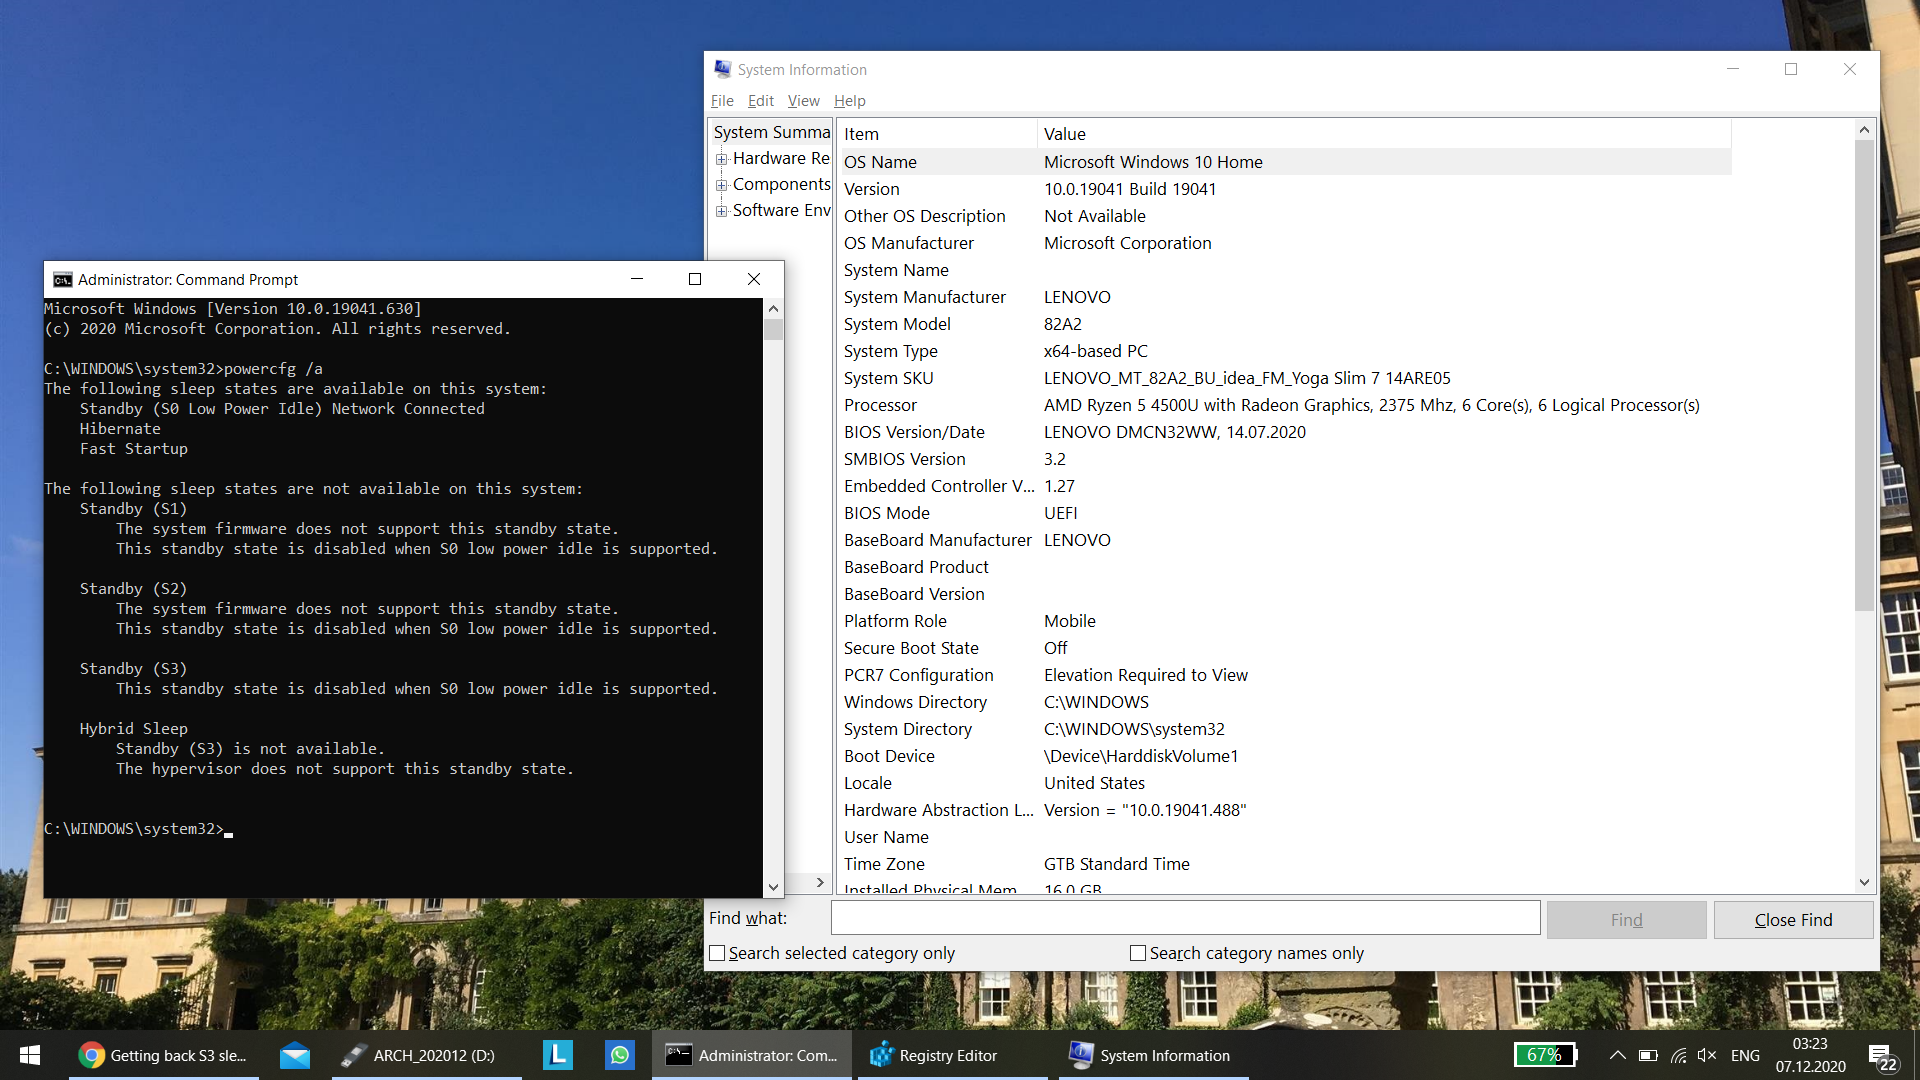The image size is (1920, 1080).
Task: Open the View menu in System Information
Action: pyautogui.click(x=803, y=101)
